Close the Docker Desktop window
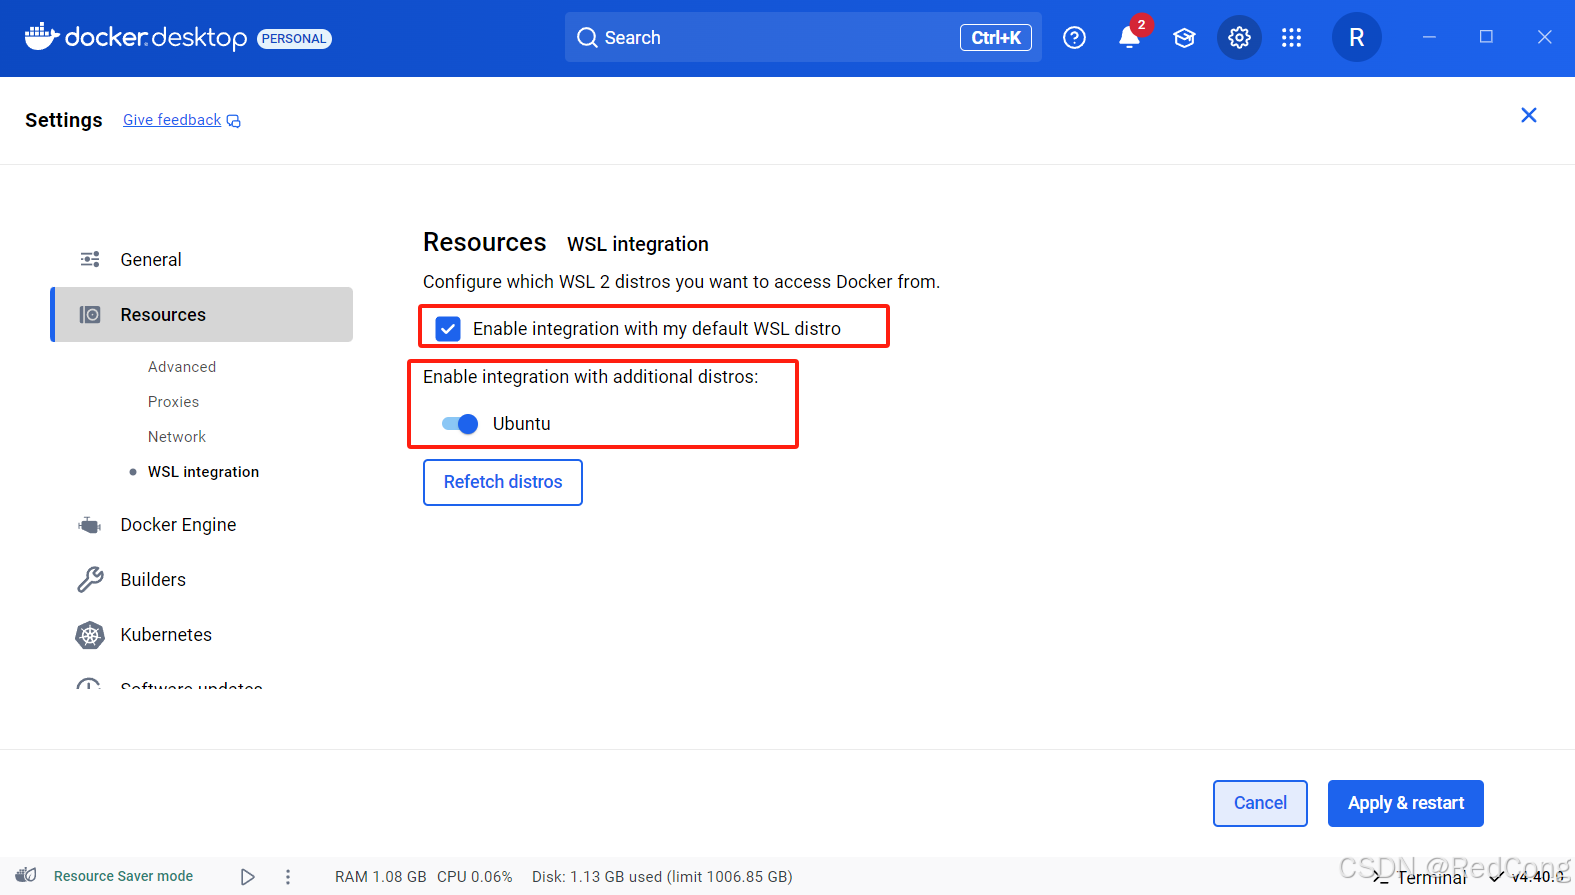Image resolution: width=1575 pixels, height=895 pixels. pyautogui.click(x=1544, y=37)
